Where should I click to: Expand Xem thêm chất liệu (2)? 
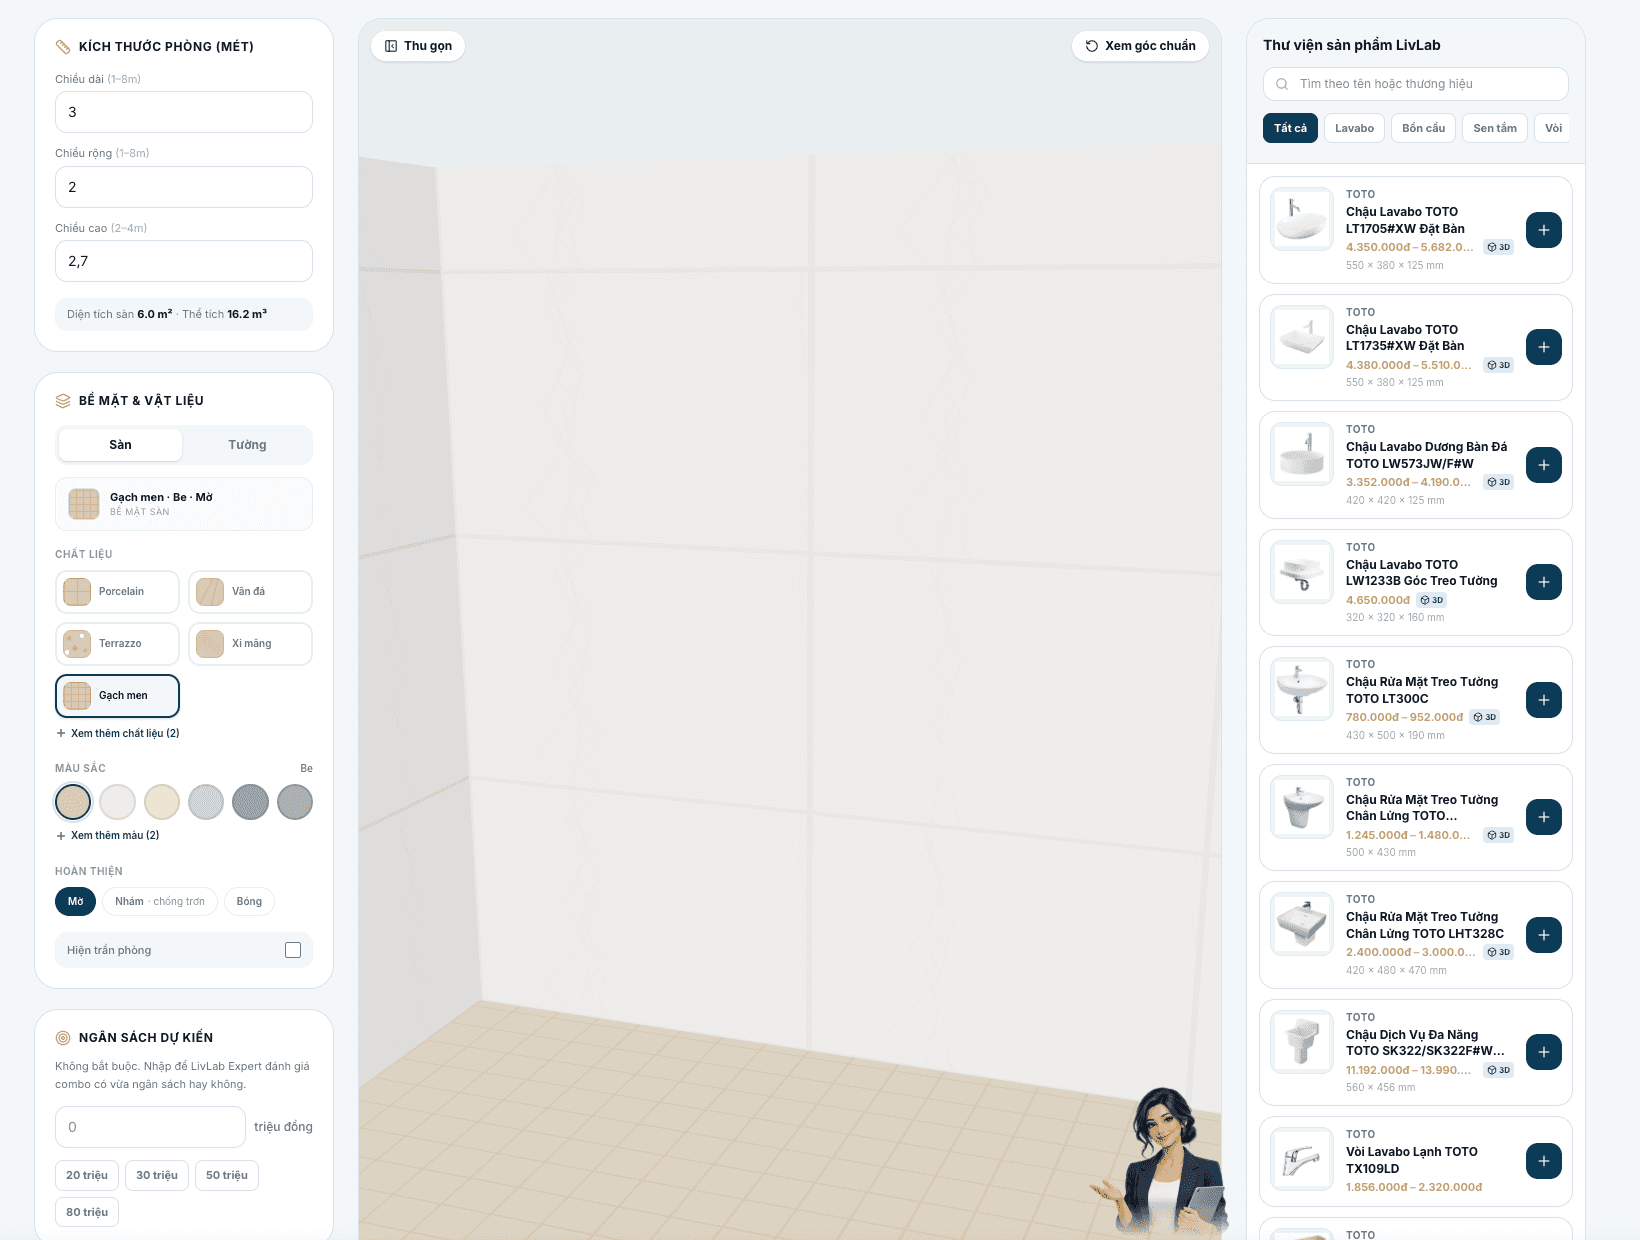[x=118, y=733]
